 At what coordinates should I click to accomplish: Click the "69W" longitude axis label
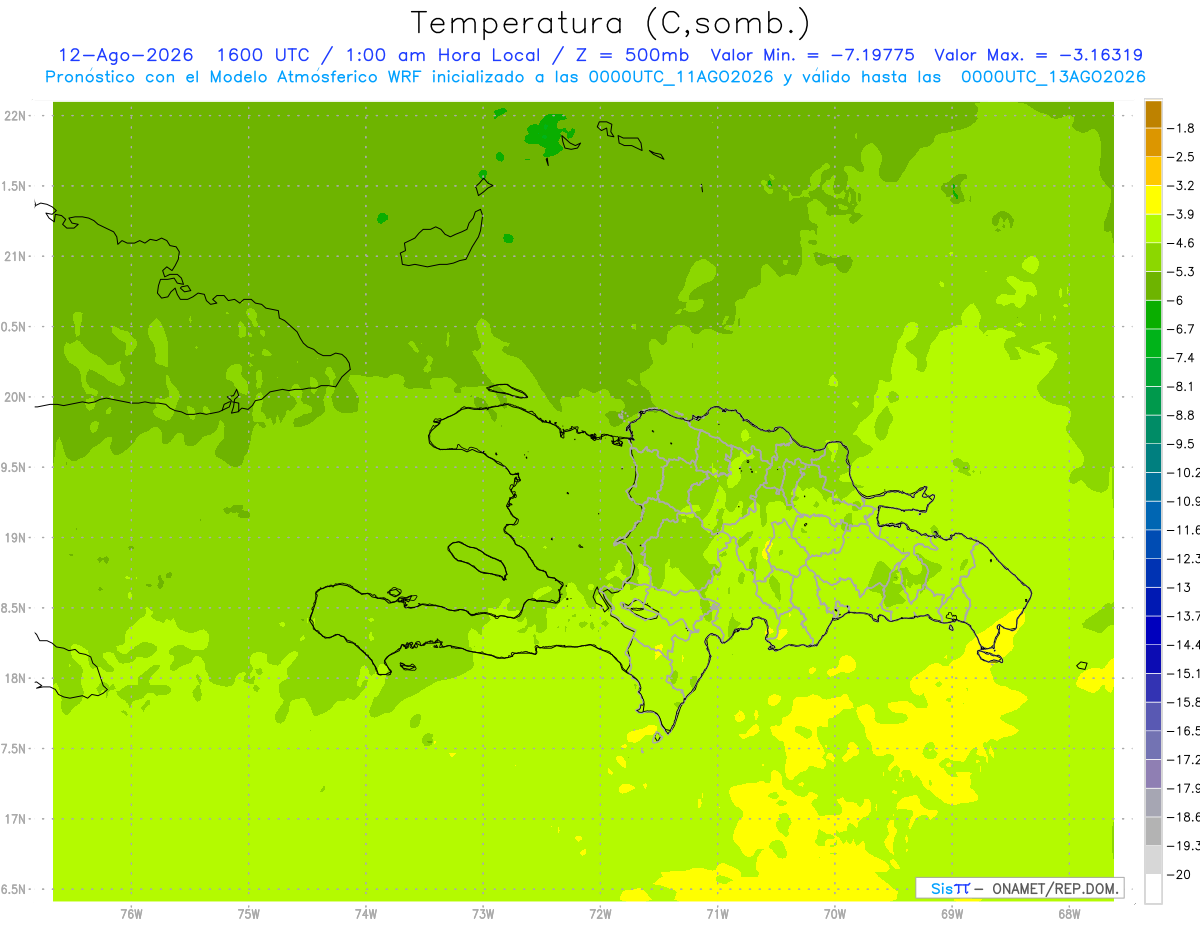952,914
